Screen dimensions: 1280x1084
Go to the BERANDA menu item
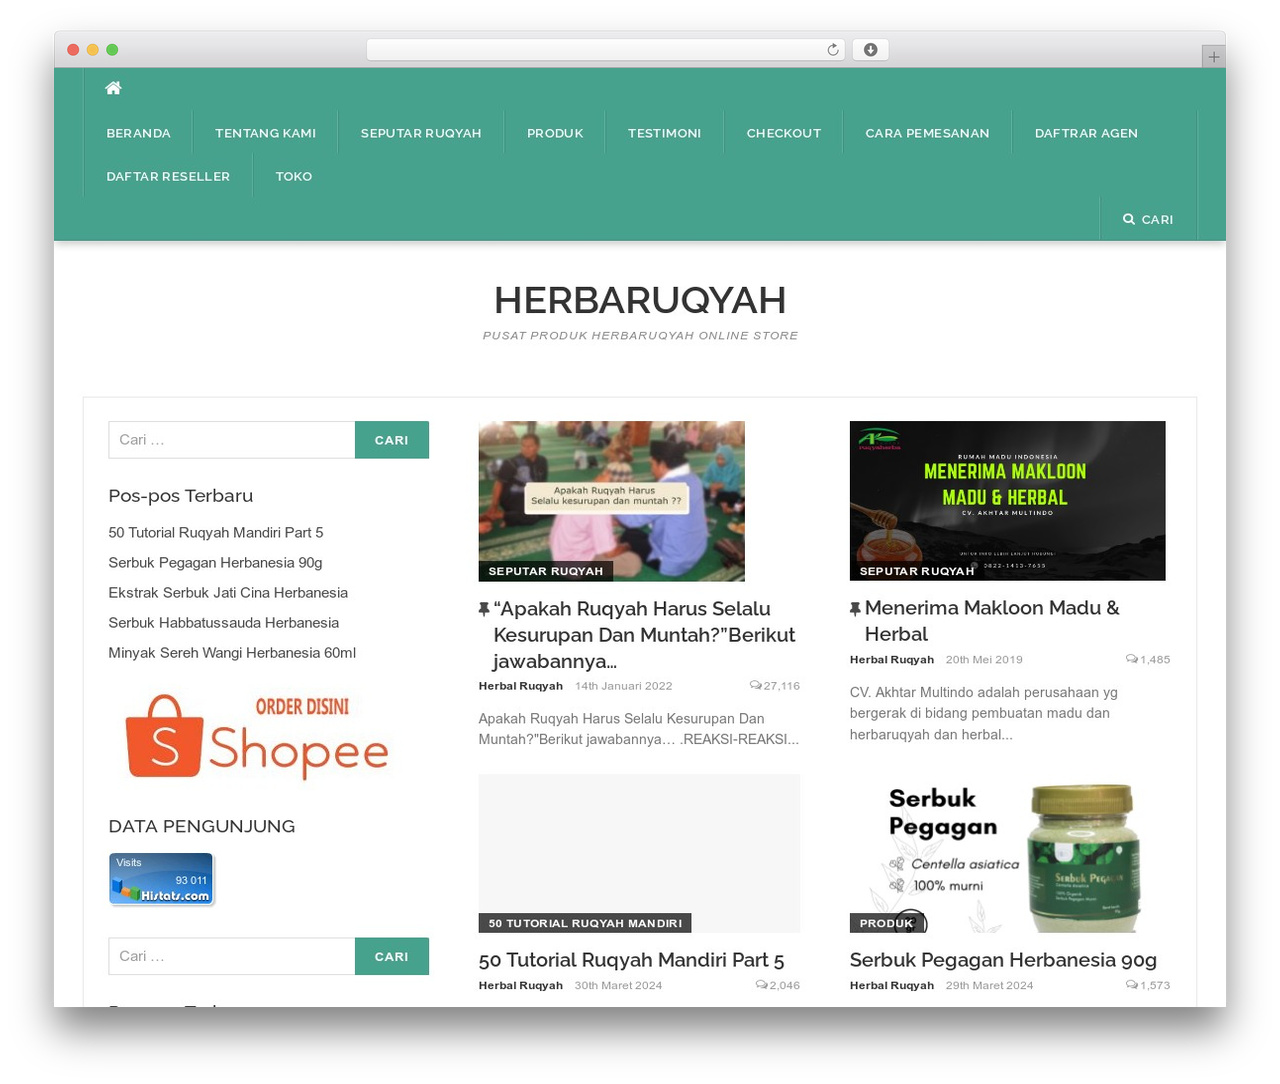pos(139,133)
